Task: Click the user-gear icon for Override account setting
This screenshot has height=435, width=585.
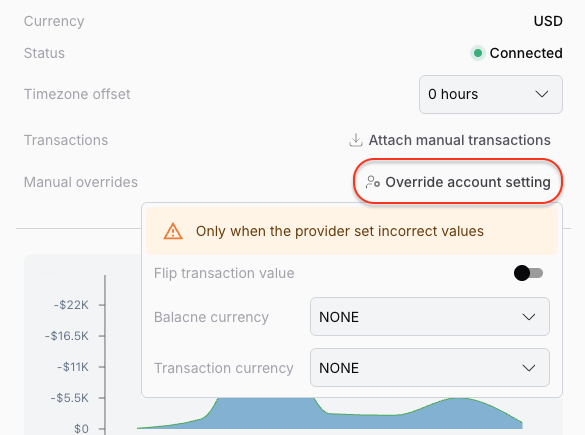Action: coord(373,182)
